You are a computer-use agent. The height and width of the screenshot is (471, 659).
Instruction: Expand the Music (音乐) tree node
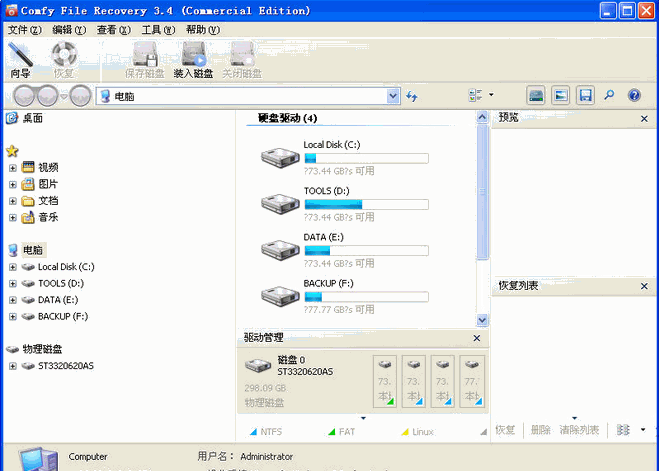[x=13, y=218]
